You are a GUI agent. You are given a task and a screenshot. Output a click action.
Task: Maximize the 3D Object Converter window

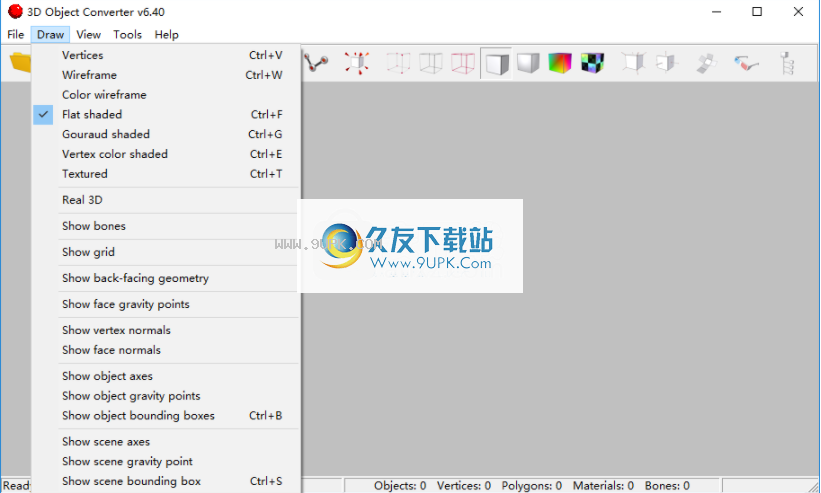(x=757, y=12)
